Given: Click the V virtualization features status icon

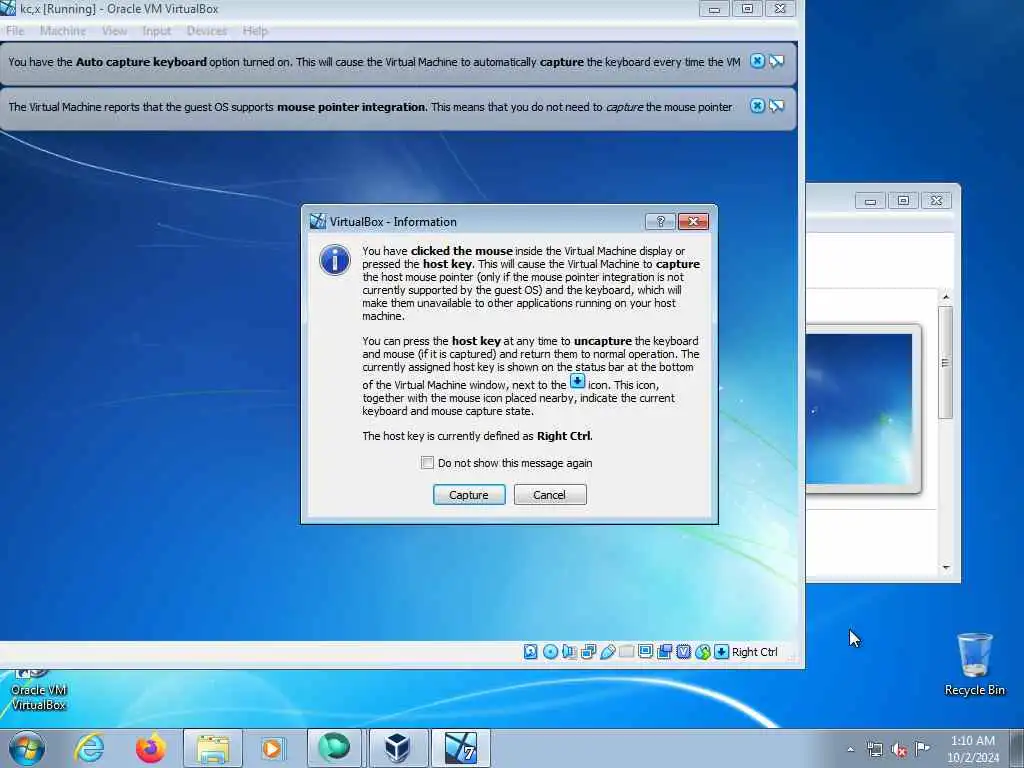Looking at the screenshot, I should click(683, 652).
